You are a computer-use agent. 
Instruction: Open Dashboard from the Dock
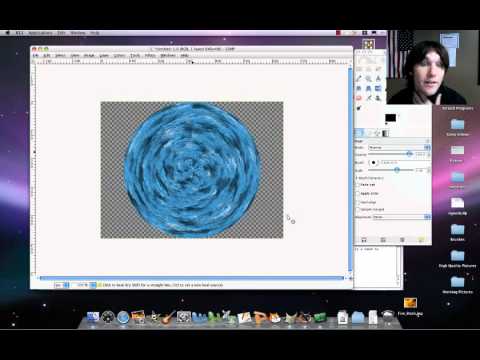[108, 317]
